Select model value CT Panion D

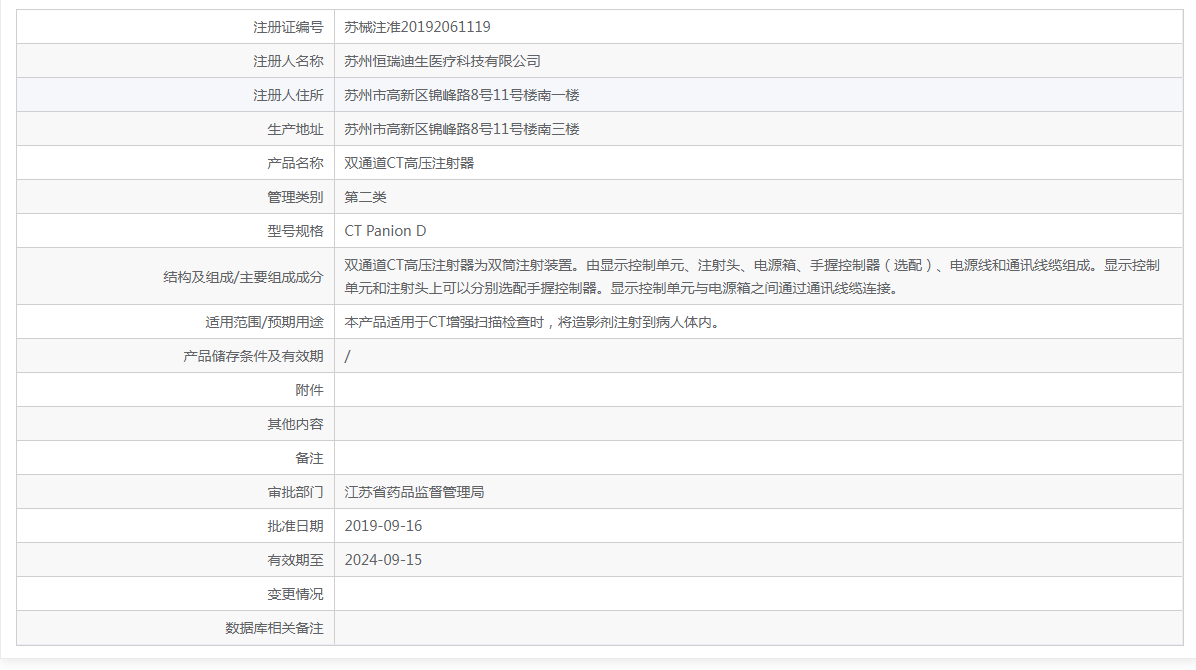(x=385, y=231)
